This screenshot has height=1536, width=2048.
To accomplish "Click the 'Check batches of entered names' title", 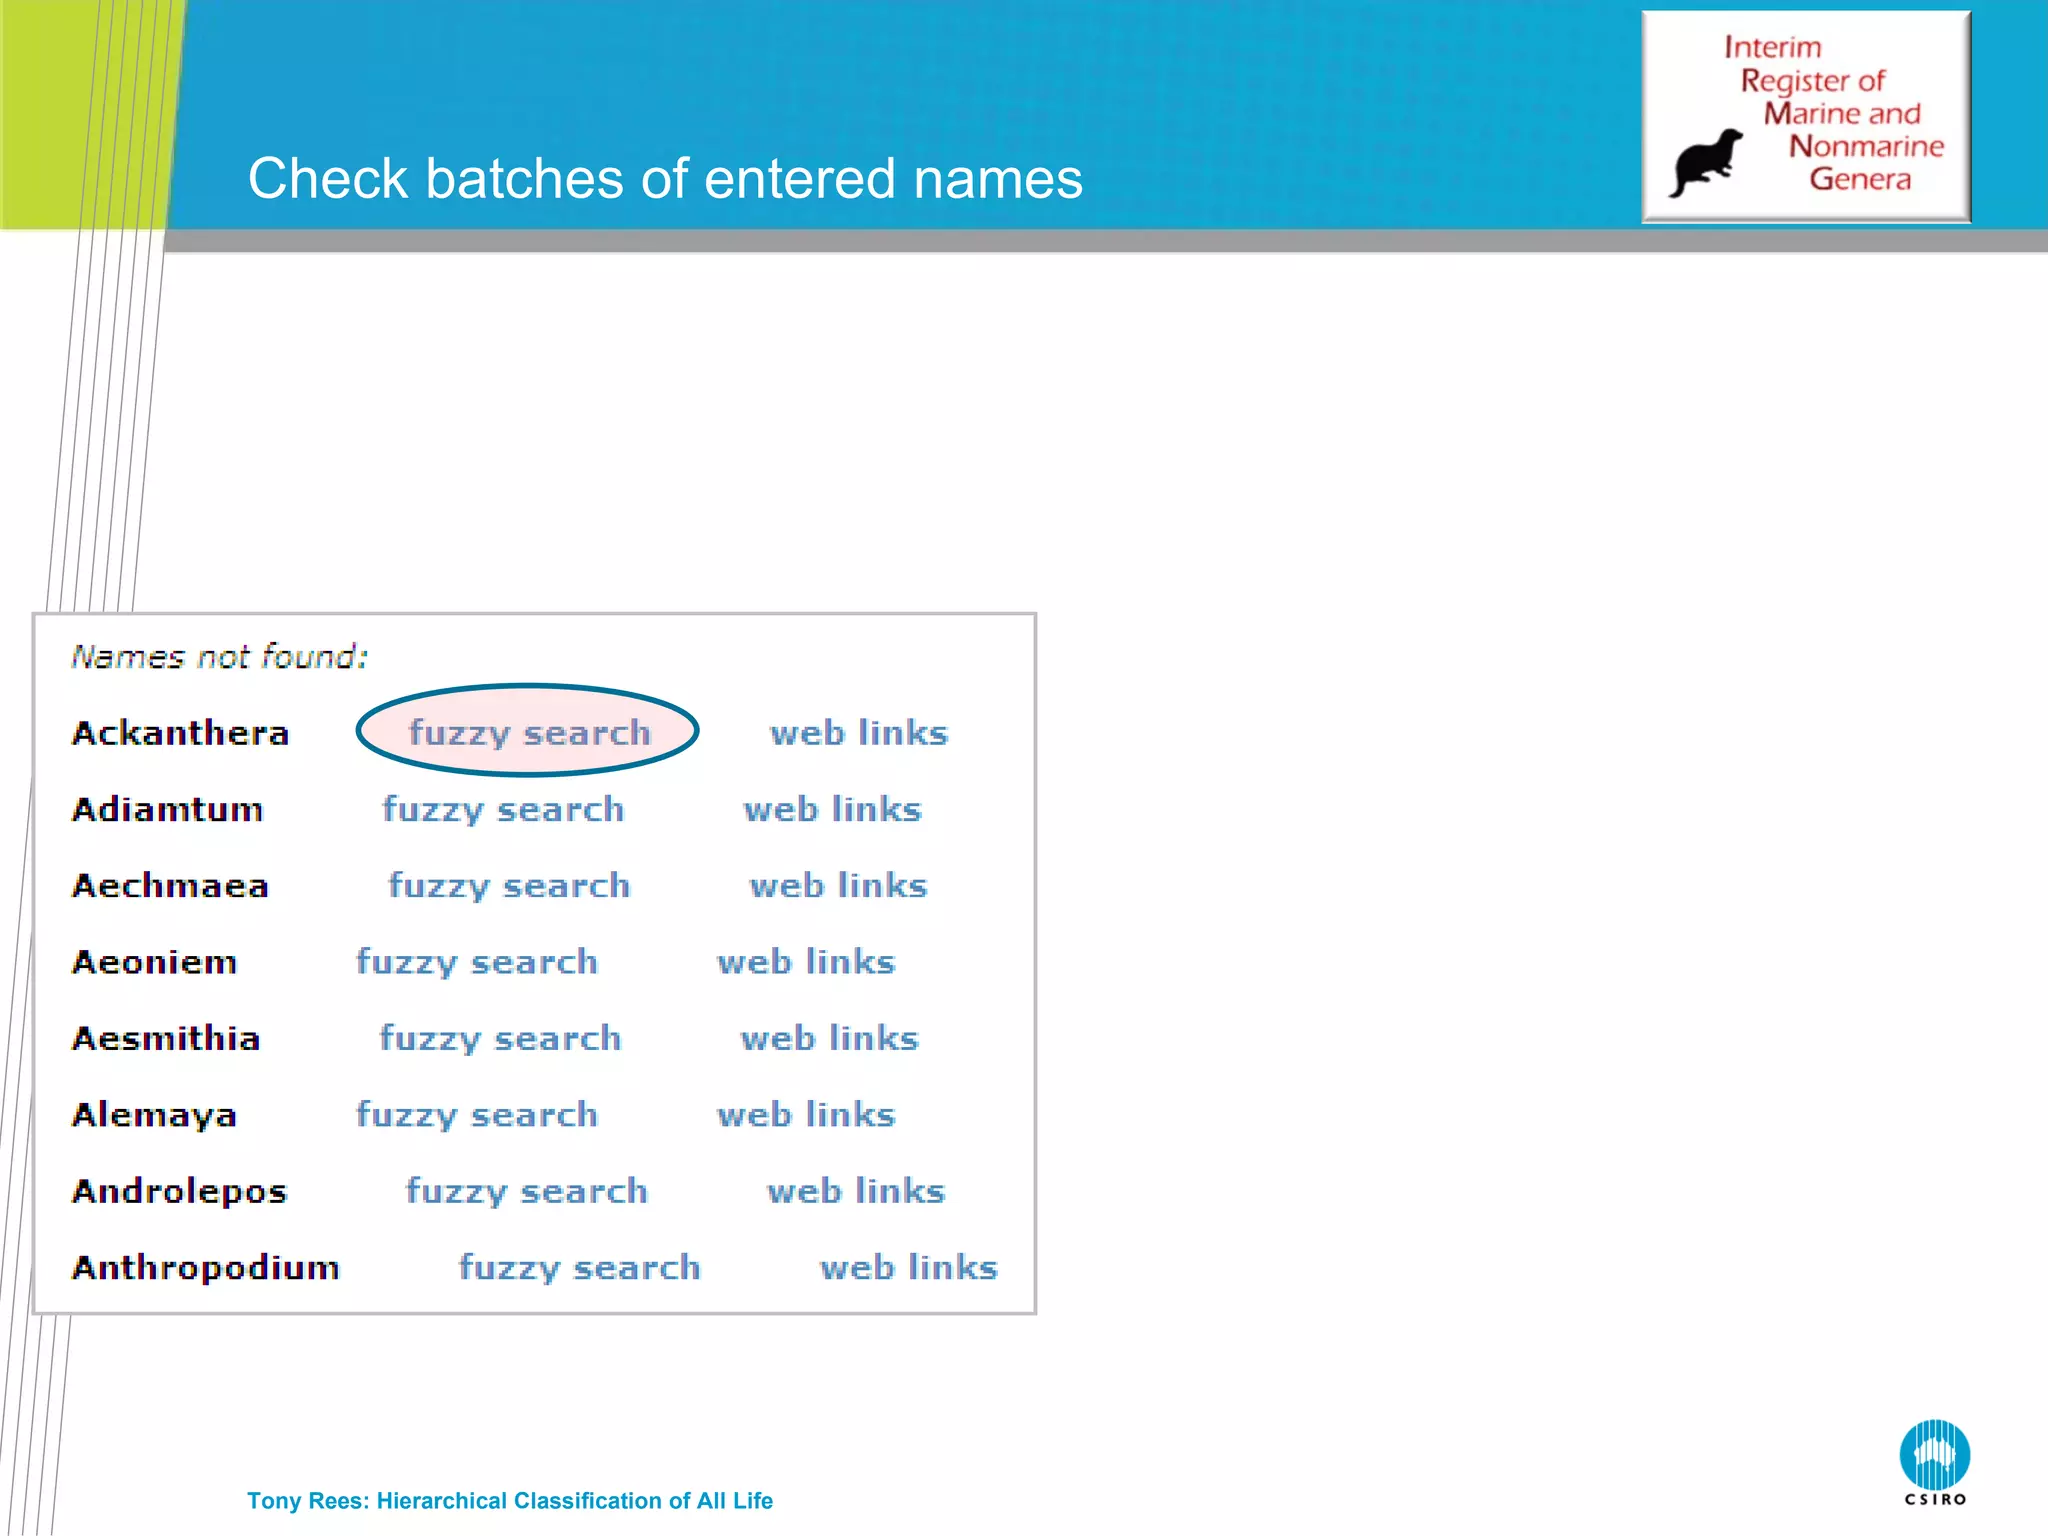I will [665, 178].
